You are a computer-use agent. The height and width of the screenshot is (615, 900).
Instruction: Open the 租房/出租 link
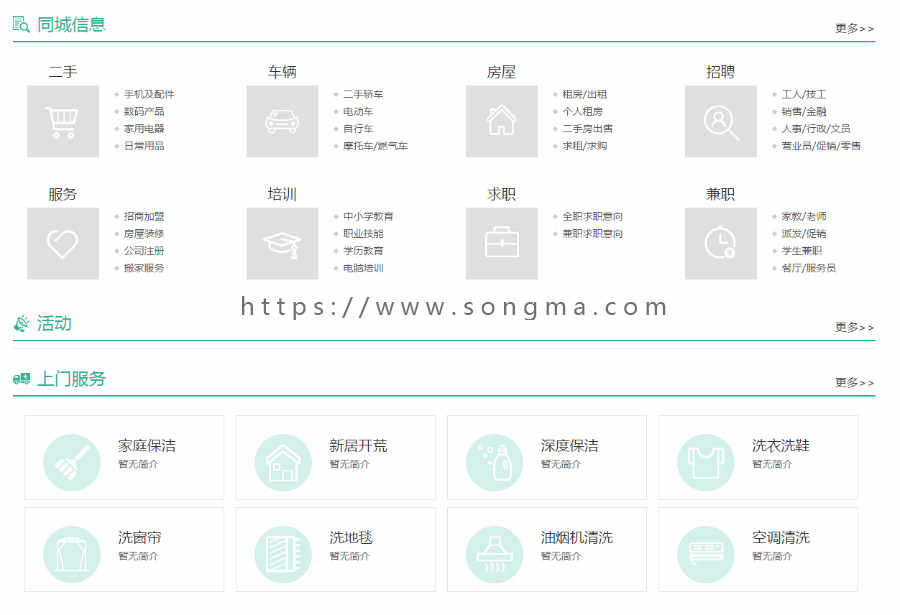[584, 94]
